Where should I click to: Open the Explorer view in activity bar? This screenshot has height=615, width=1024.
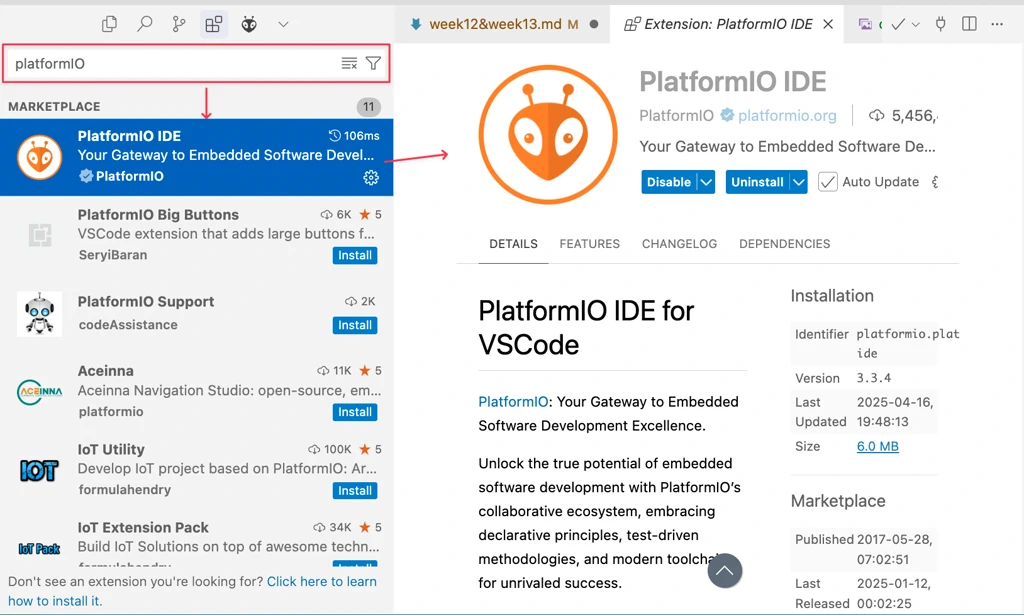(109, 25)
